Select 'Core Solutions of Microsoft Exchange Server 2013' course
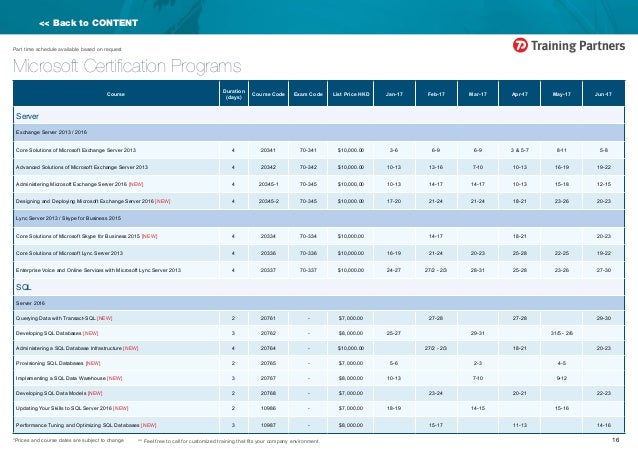The height and width of the screenshot is (452, 638). click(x=76, y=150)
